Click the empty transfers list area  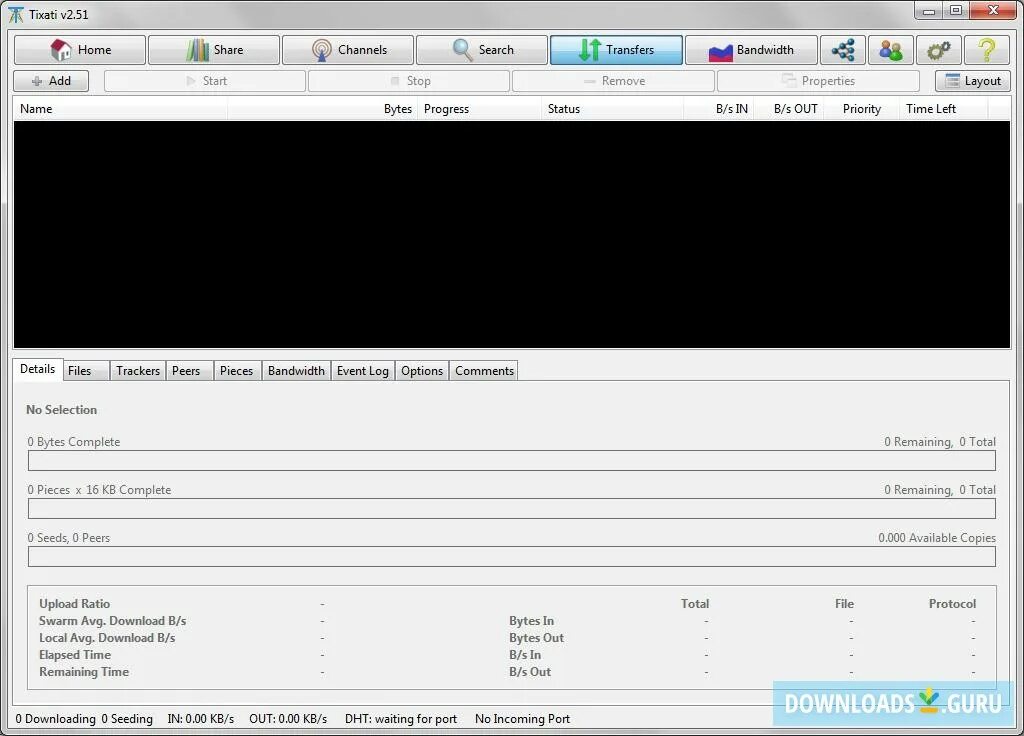(x=512, y=234)
